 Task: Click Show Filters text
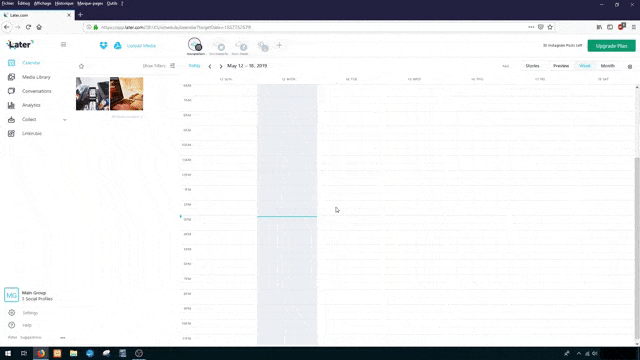154,66
